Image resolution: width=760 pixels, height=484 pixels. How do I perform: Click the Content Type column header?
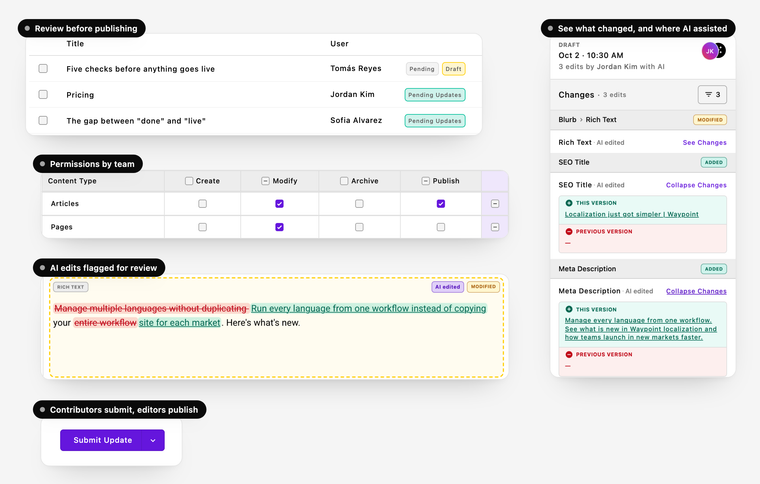[x=72, y=181]
